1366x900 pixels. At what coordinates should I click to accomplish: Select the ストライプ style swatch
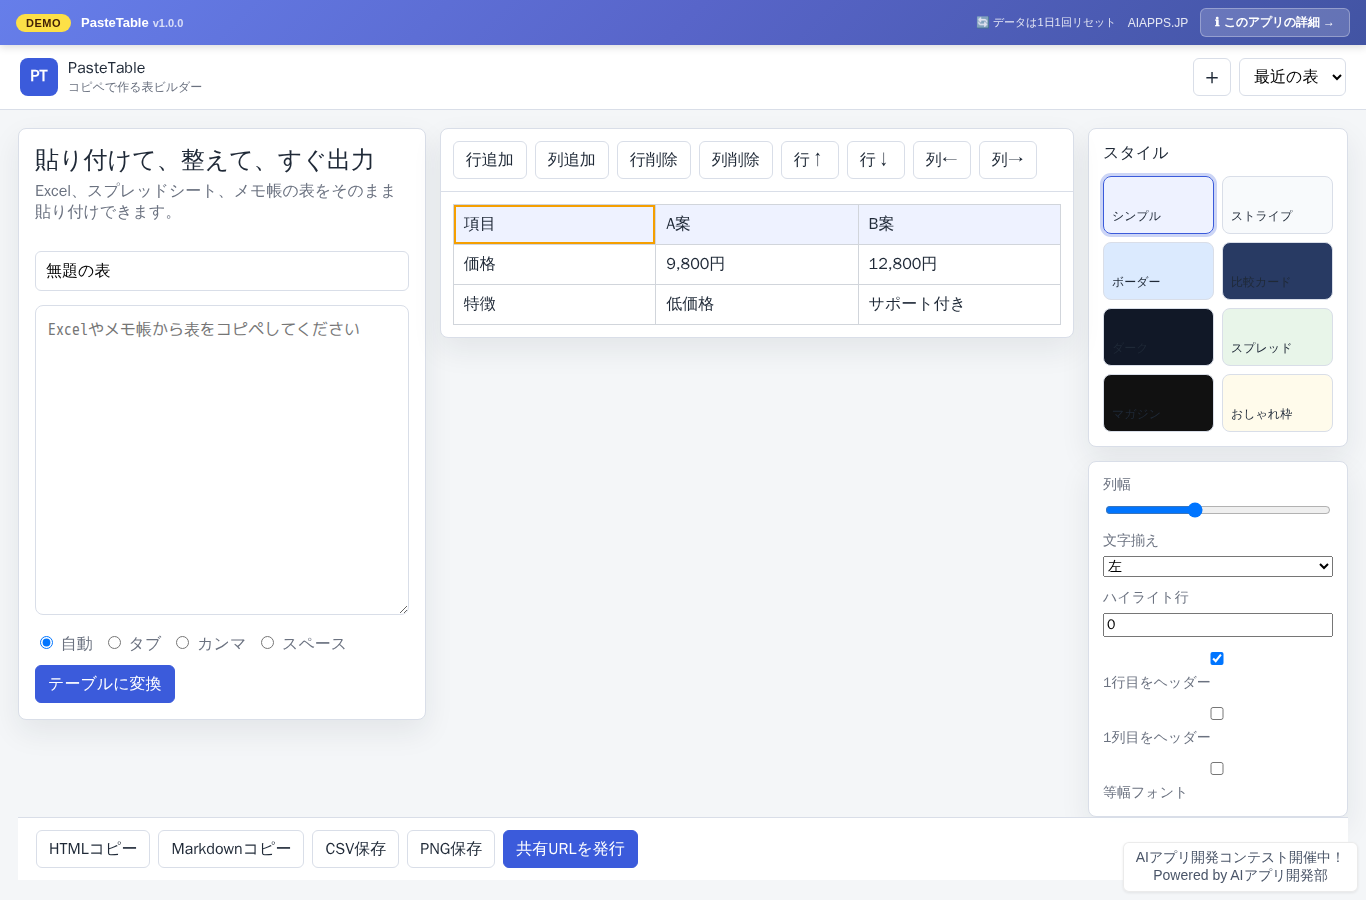[1277, 205]
